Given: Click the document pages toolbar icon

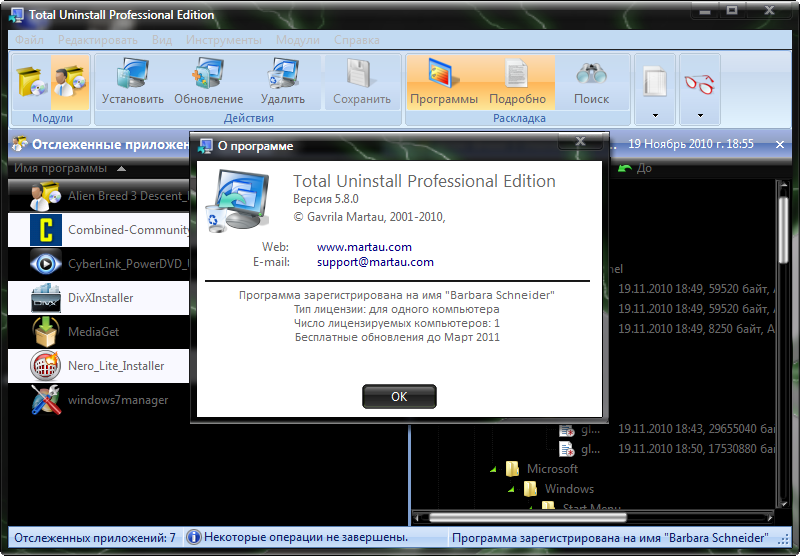Looking at the screenshot, I should (655, 82).
